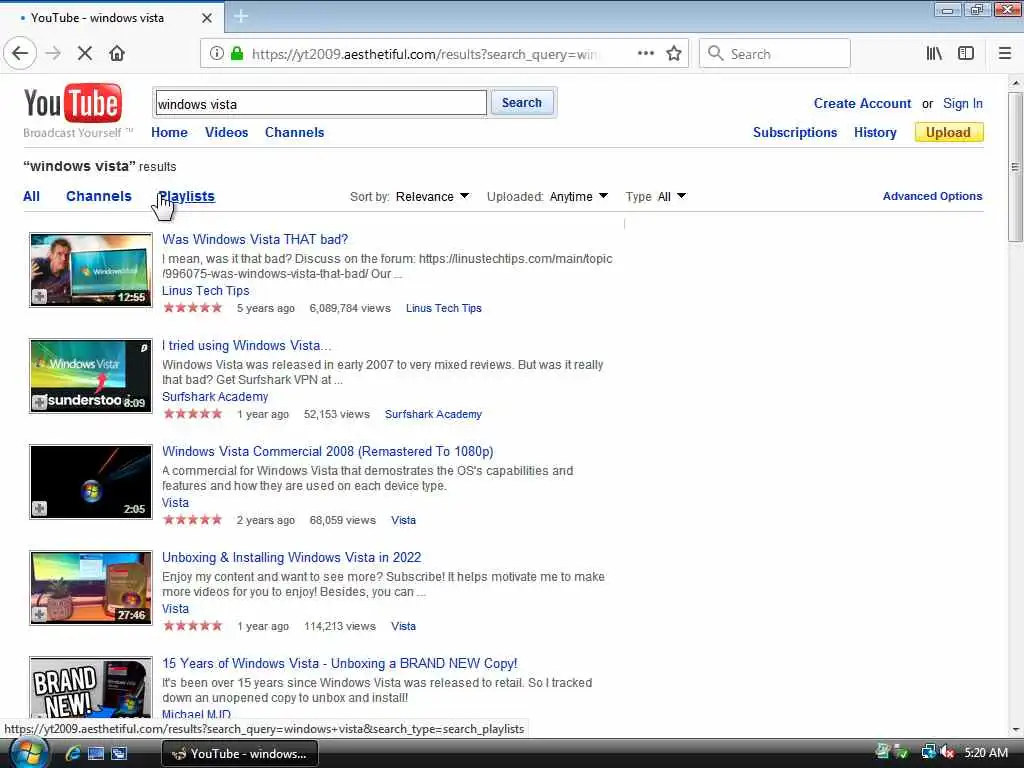Open the Sign In link
1024x768 pixels.
[x=963, y=103]
